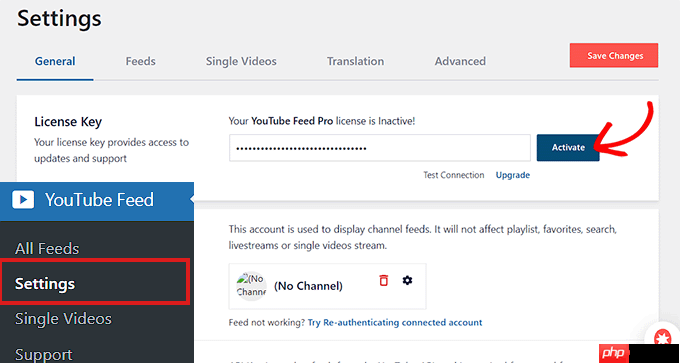This screenshot has height=363, width=680.
Task: Click the Test Connection link
Action: 454,175
